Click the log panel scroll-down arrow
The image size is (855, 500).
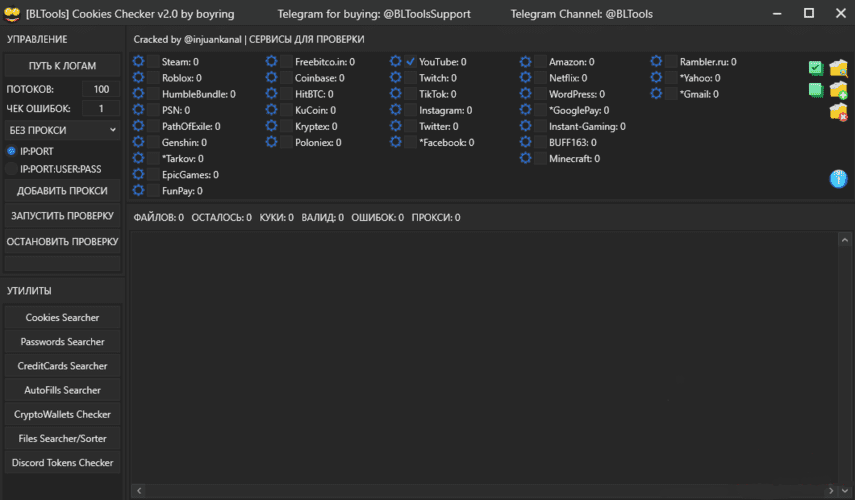[x=845, y=491]
